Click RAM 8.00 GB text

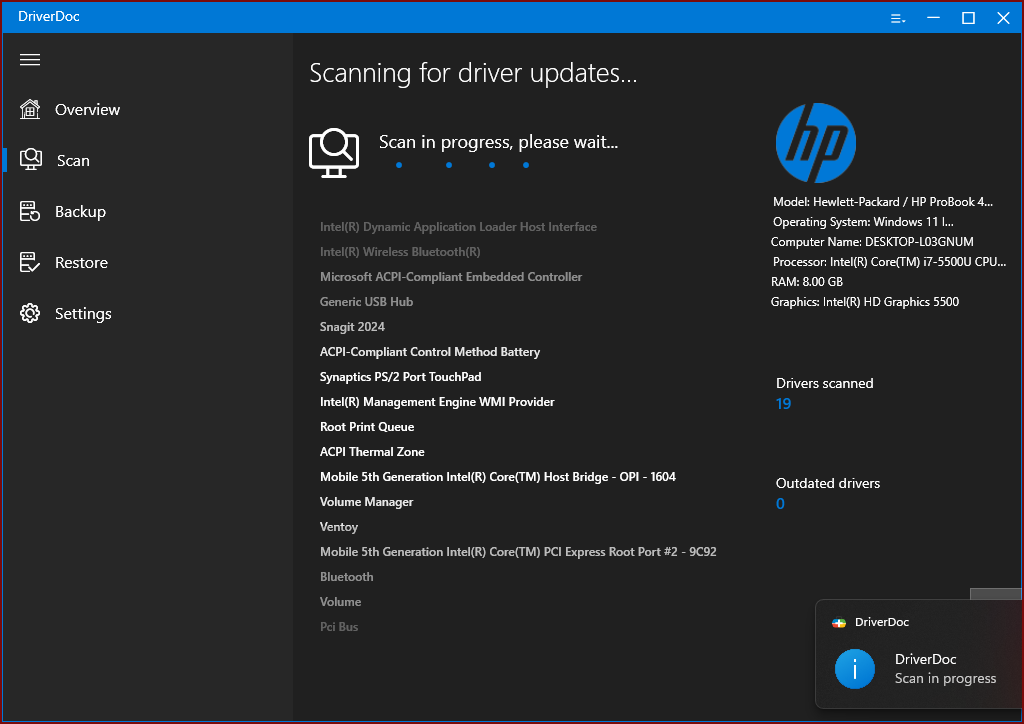click(x=807, y=282)
